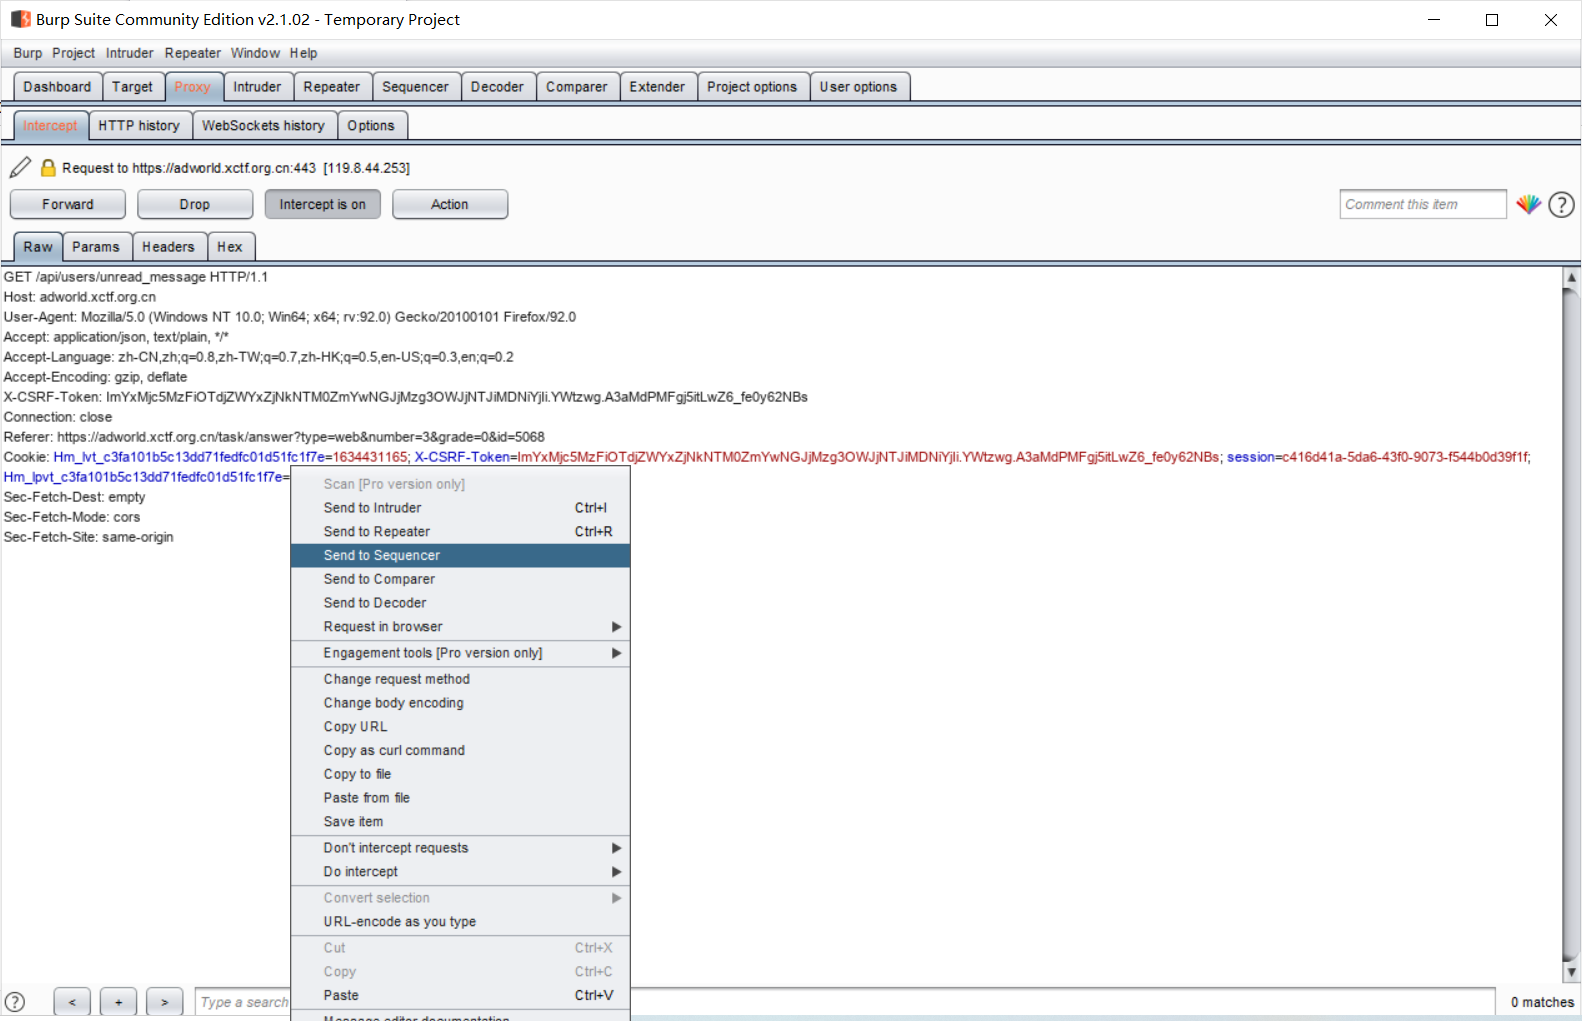Switch to the Params view tab
Viewport: 1582px width, 1021px height.
click(x=96, y=247)
